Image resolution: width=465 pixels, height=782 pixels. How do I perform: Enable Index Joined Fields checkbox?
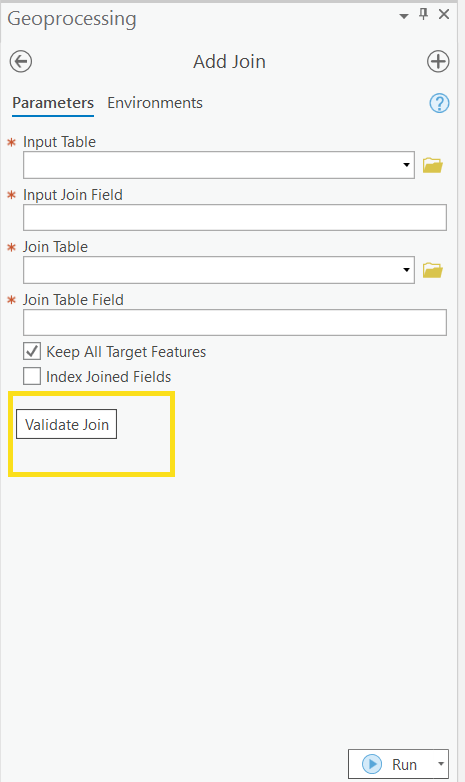click(x=32, y=376)
